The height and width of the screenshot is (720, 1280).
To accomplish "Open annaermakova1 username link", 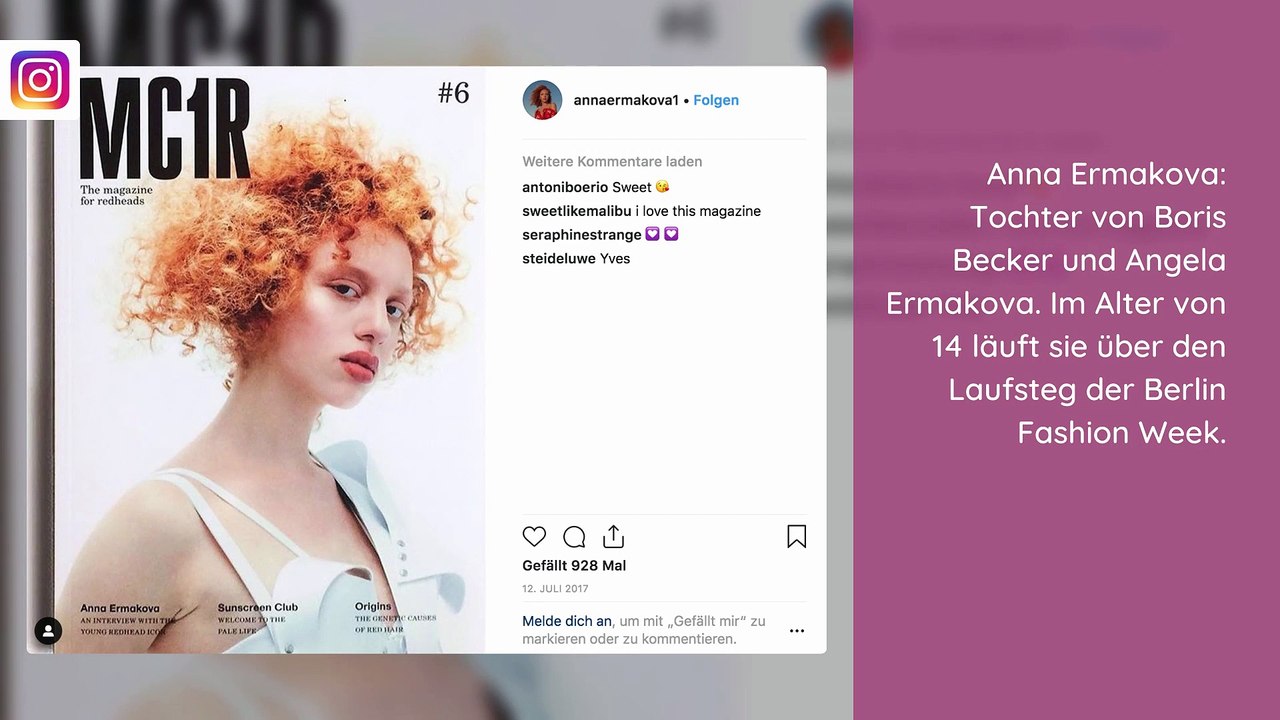I will [626, 100].
